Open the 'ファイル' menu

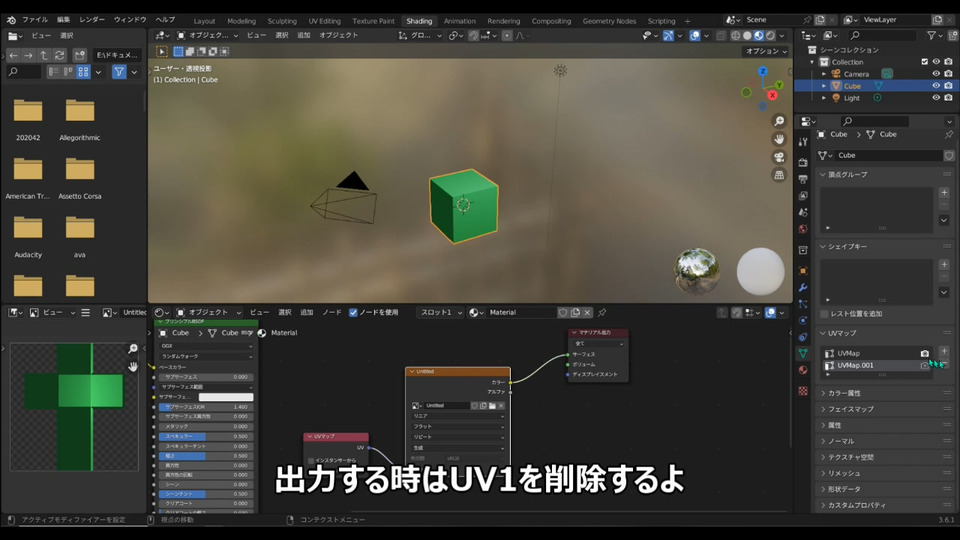[x=35, y=20]
